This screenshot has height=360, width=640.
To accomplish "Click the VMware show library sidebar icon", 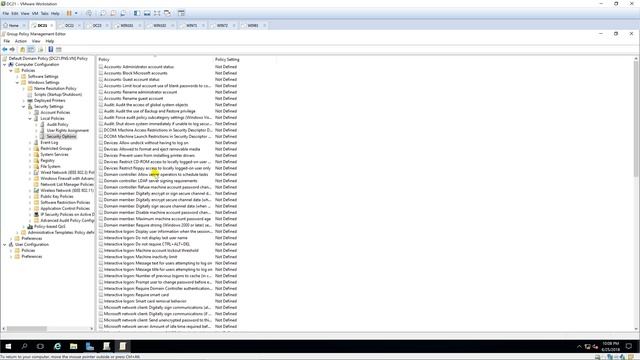I will pos(137,13).
